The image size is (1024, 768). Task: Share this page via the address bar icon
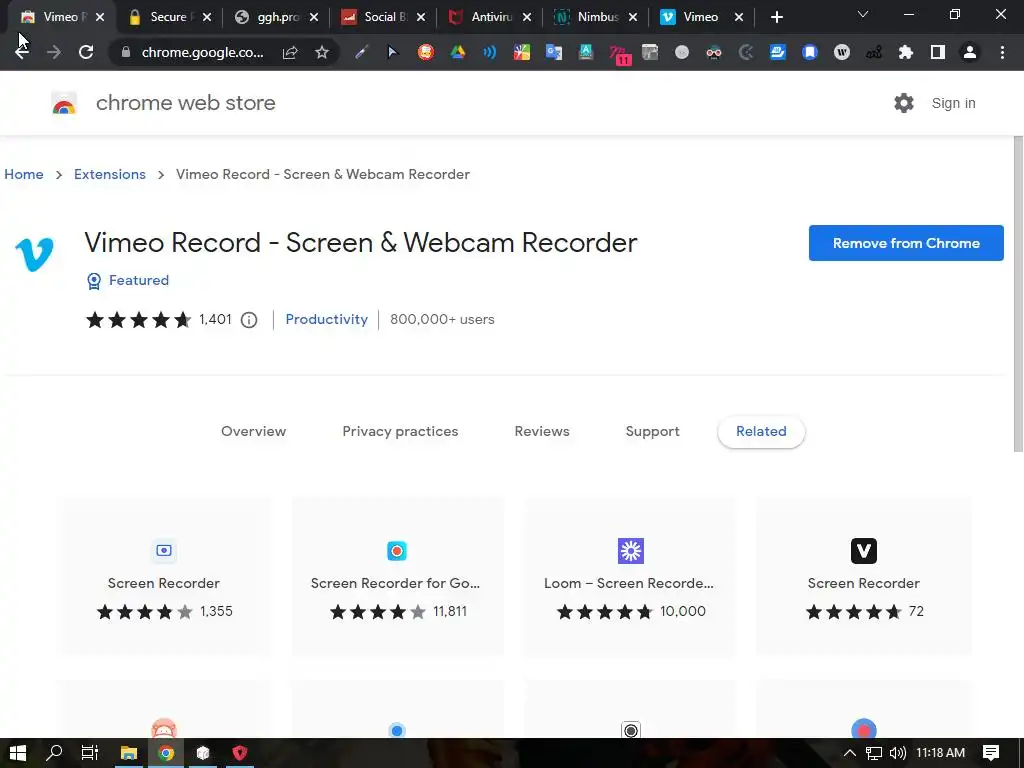click(x=290, y=52)
